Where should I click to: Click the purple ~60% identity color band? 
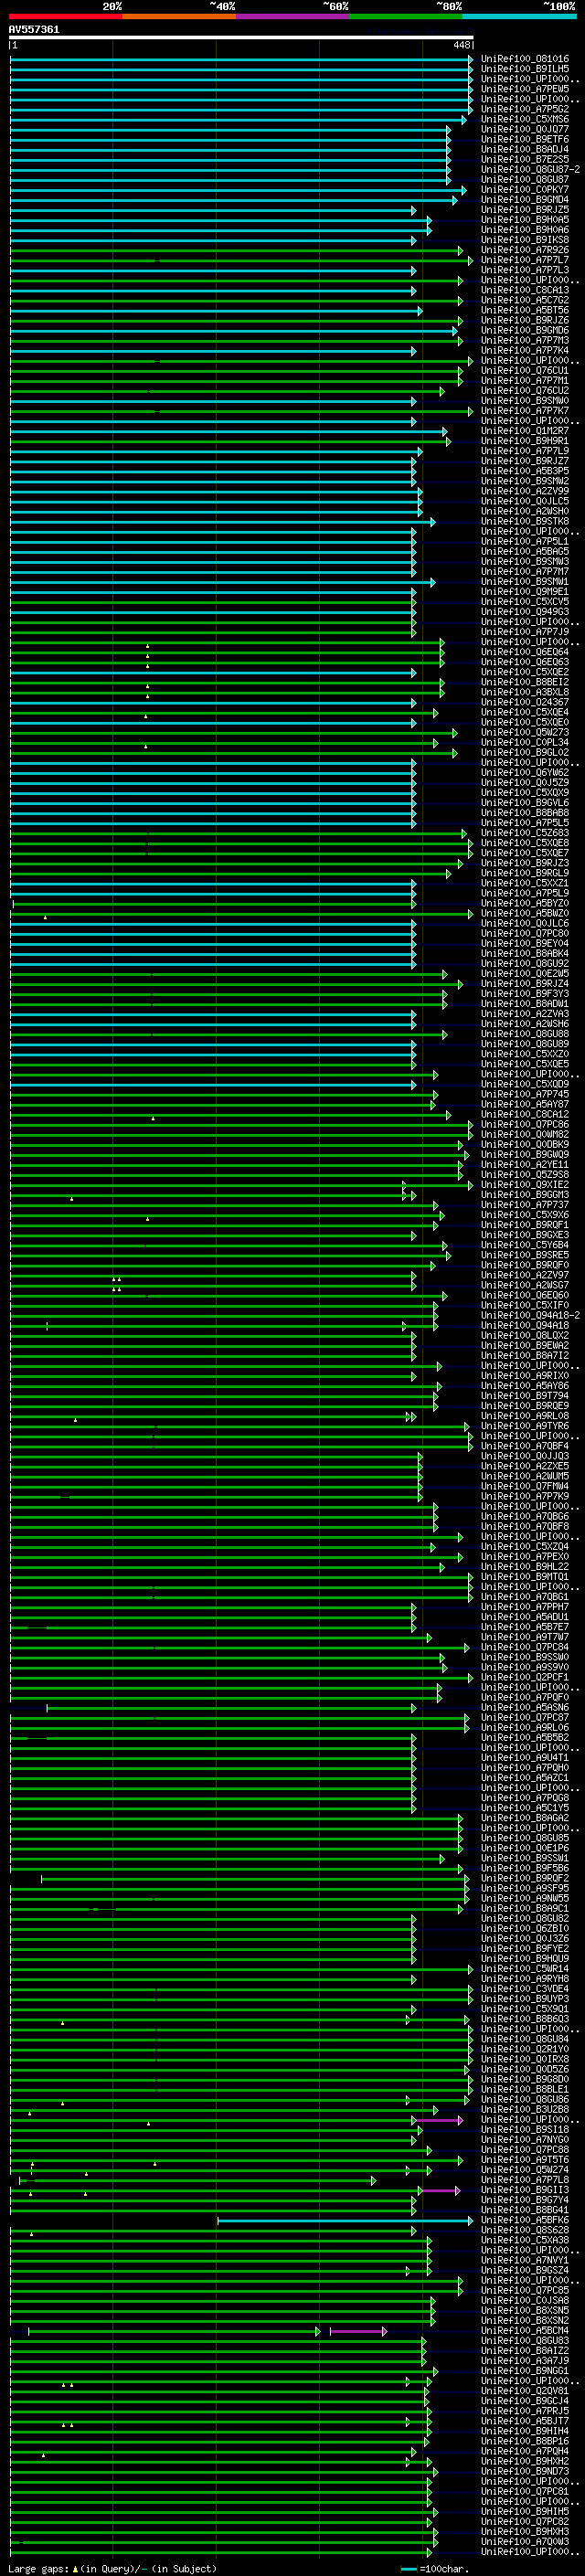coord(293,16)
